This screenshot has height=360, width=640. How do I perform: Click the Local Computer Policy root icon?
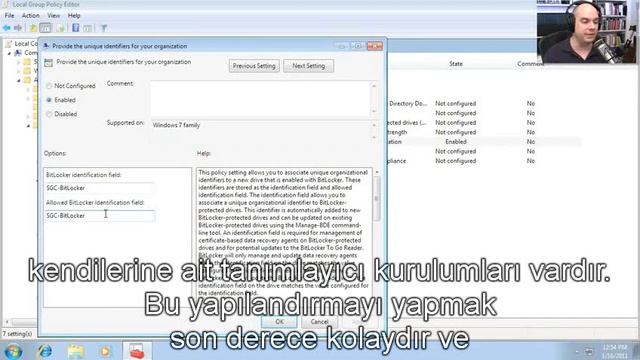pos(9,44)
